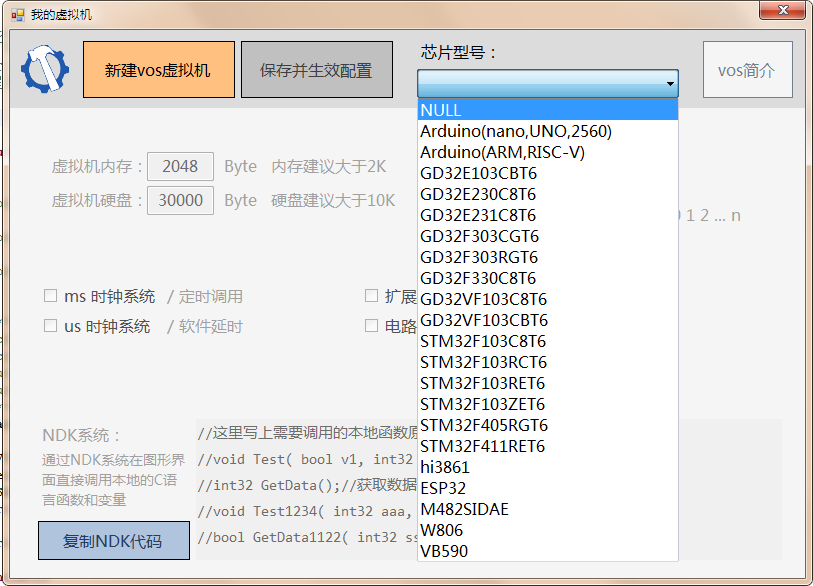Screen dimensions: 813x586
Task: Select NULL in the chip list
Action: [548, 110]
